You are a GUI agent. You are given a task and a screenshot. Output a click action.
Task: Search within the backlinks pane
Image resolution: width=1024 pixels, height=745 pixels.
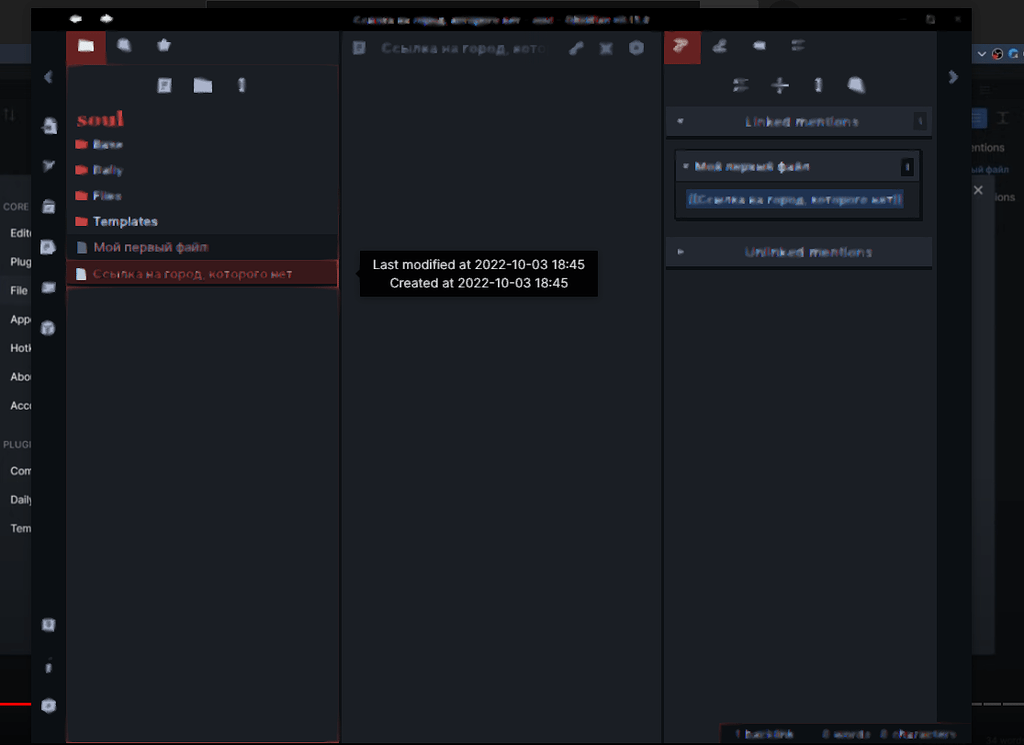click(856, 85)
